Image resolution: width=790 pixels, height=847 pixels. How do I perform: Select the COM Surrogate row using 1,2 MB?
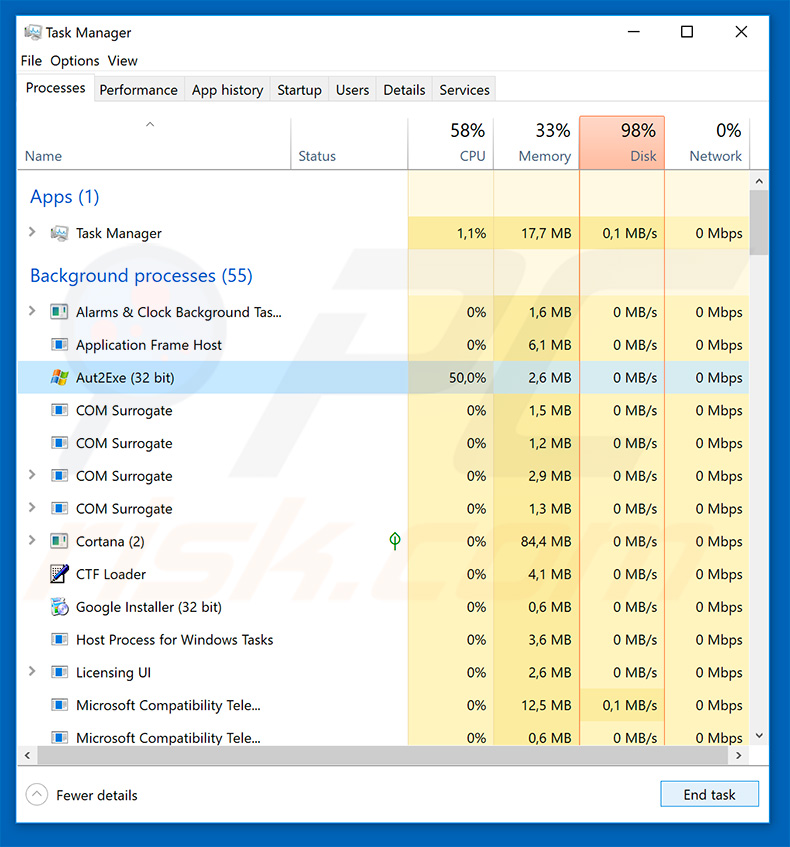384,443
